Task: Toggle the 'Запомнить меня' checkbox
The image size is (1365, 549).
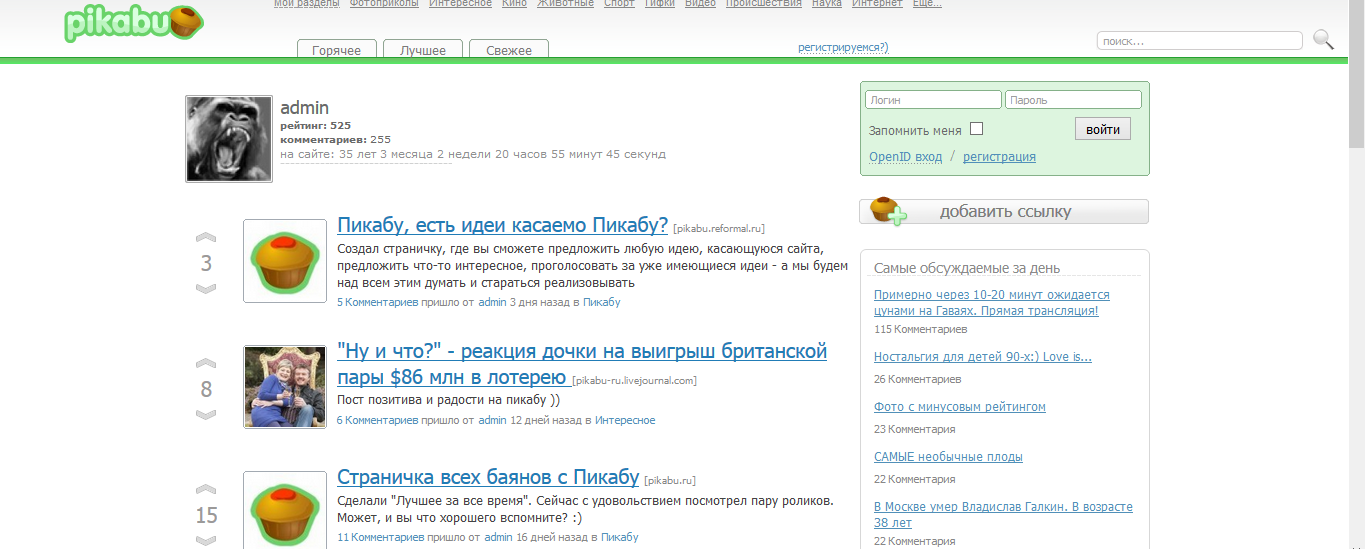Action: click(x=977, y=129)
